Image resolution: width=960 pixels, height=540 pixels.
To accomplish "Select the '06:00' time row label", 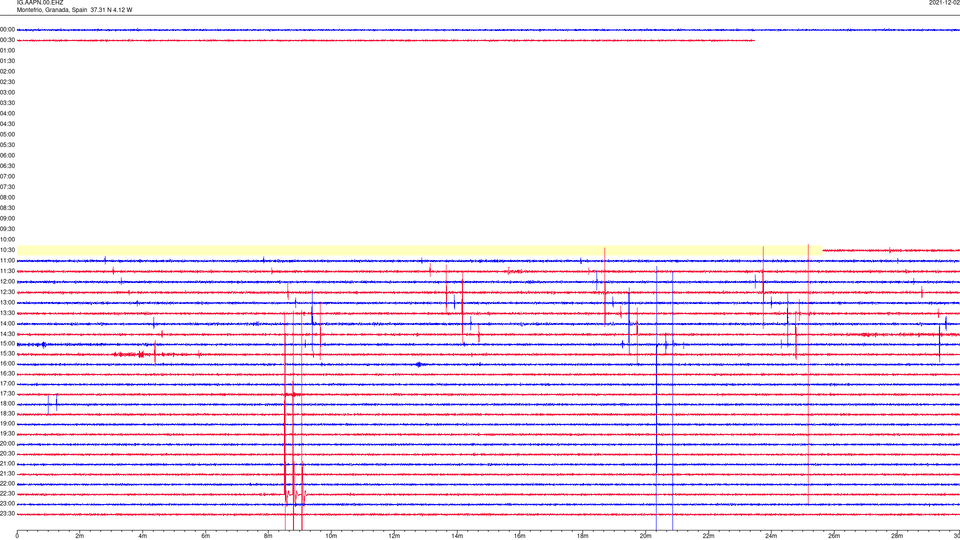I will pyautogui.click(x=7, y=156).
